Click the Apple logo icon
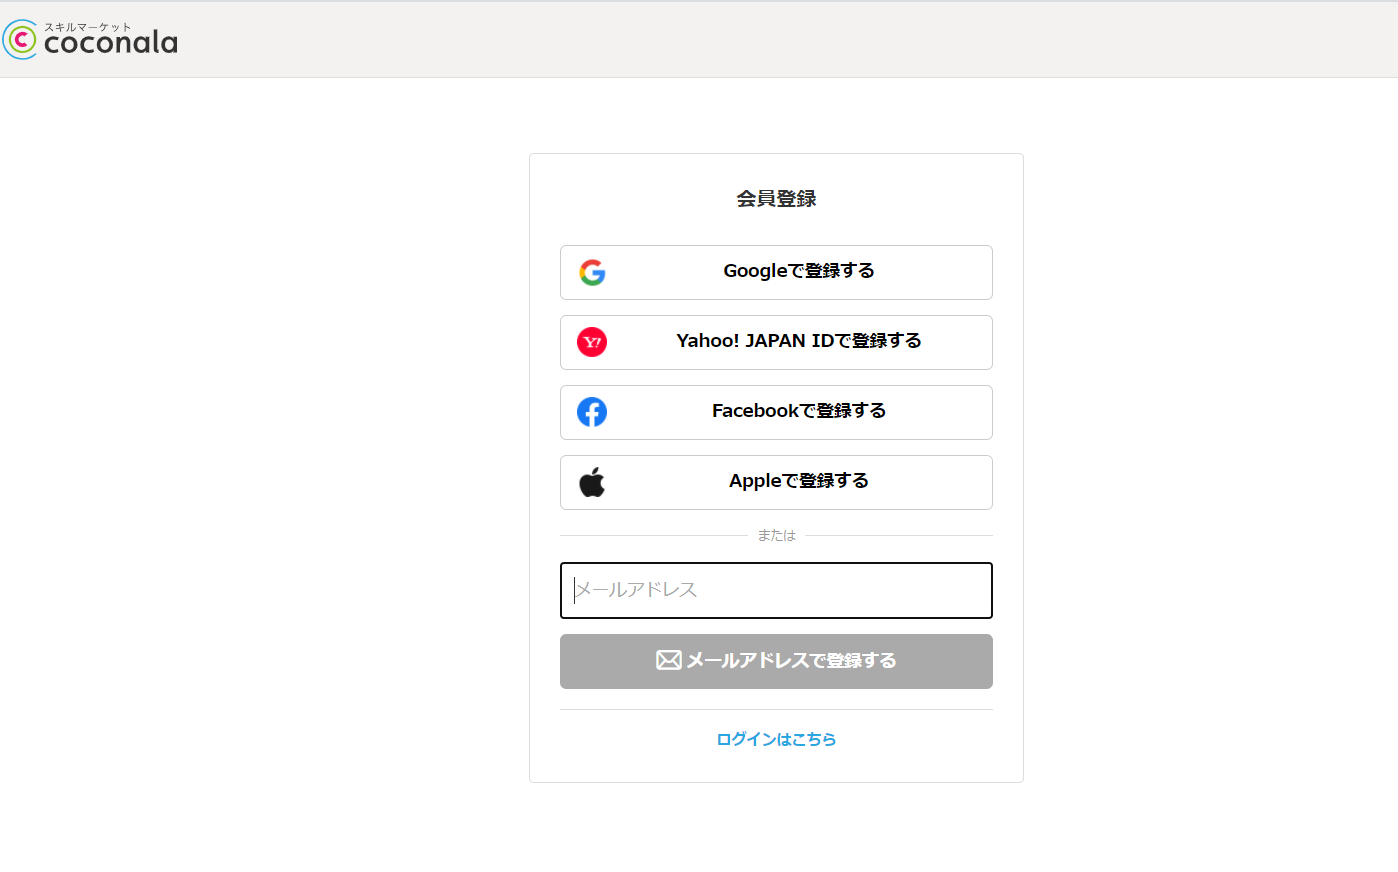1398x872 pixels. pos(592,482)
